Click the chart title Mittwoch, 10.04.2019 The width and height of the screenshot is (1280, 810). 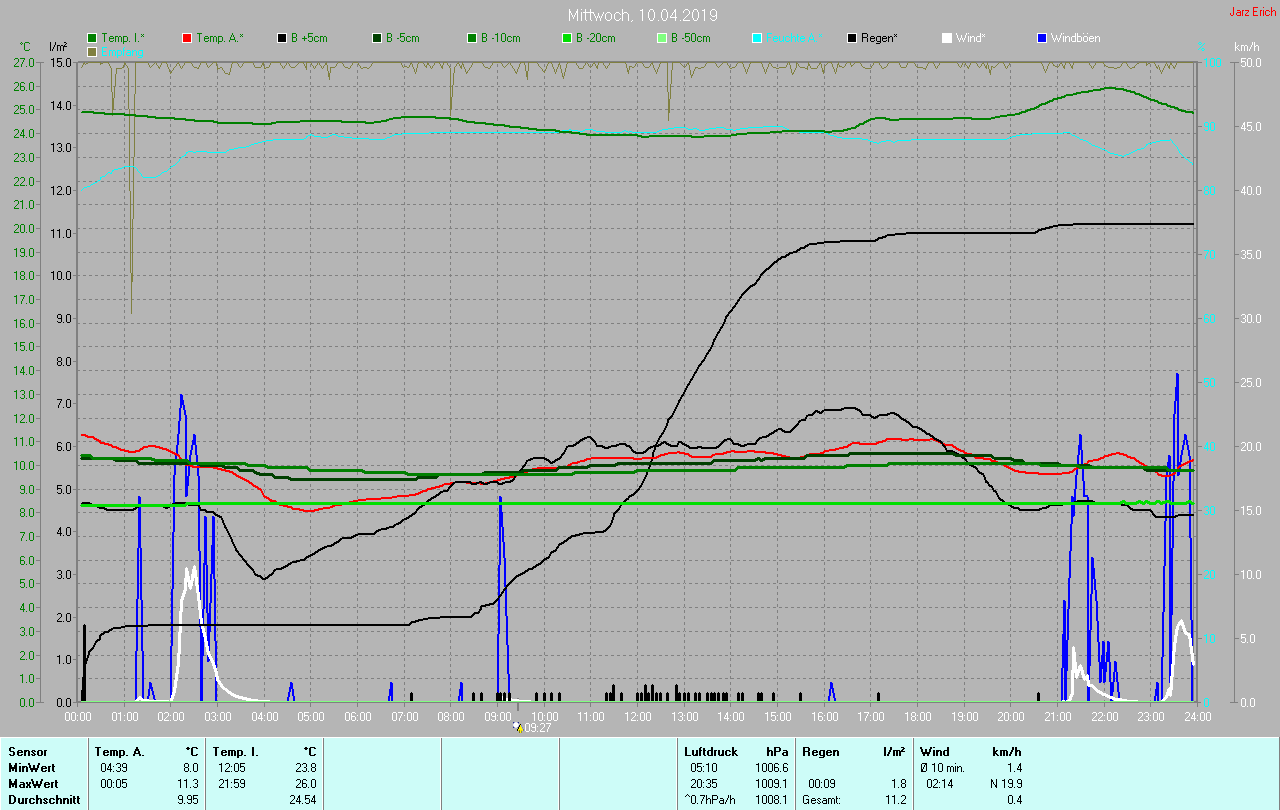642,15
